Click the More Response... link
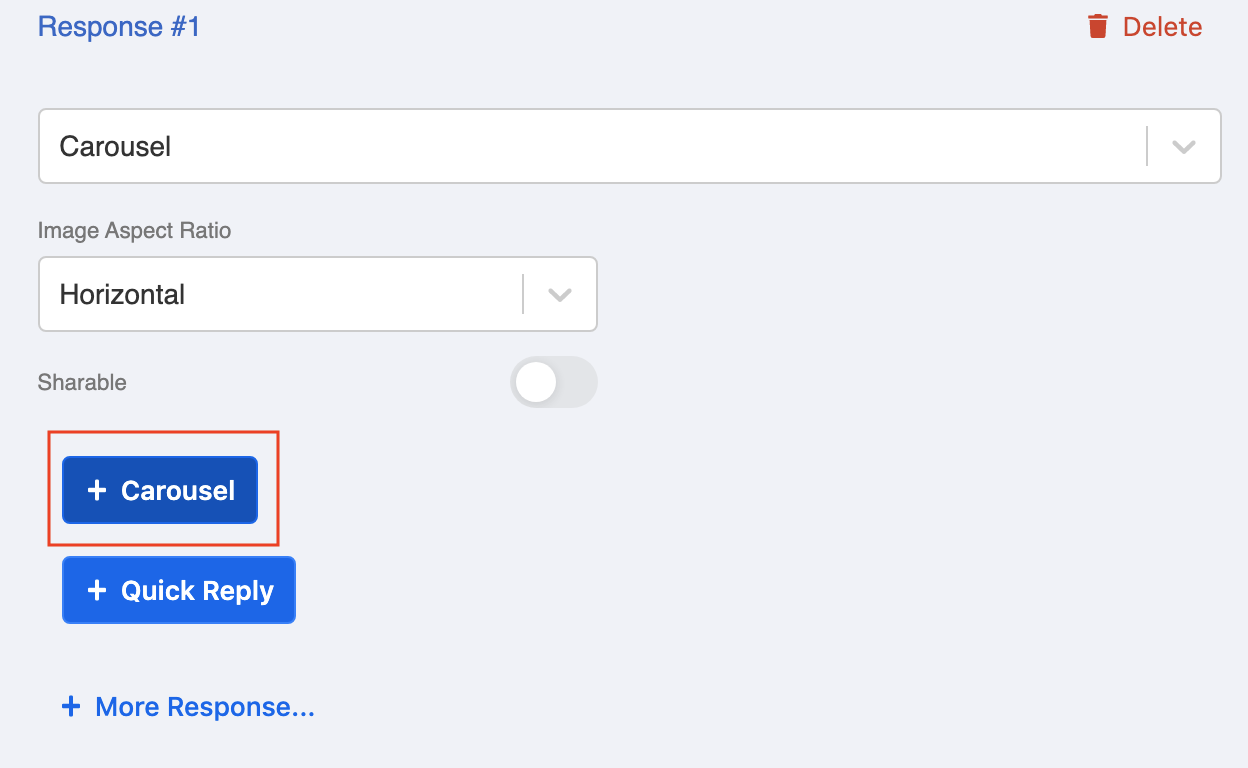This screenshot has width=1248, height=768. tap(204, 707)
